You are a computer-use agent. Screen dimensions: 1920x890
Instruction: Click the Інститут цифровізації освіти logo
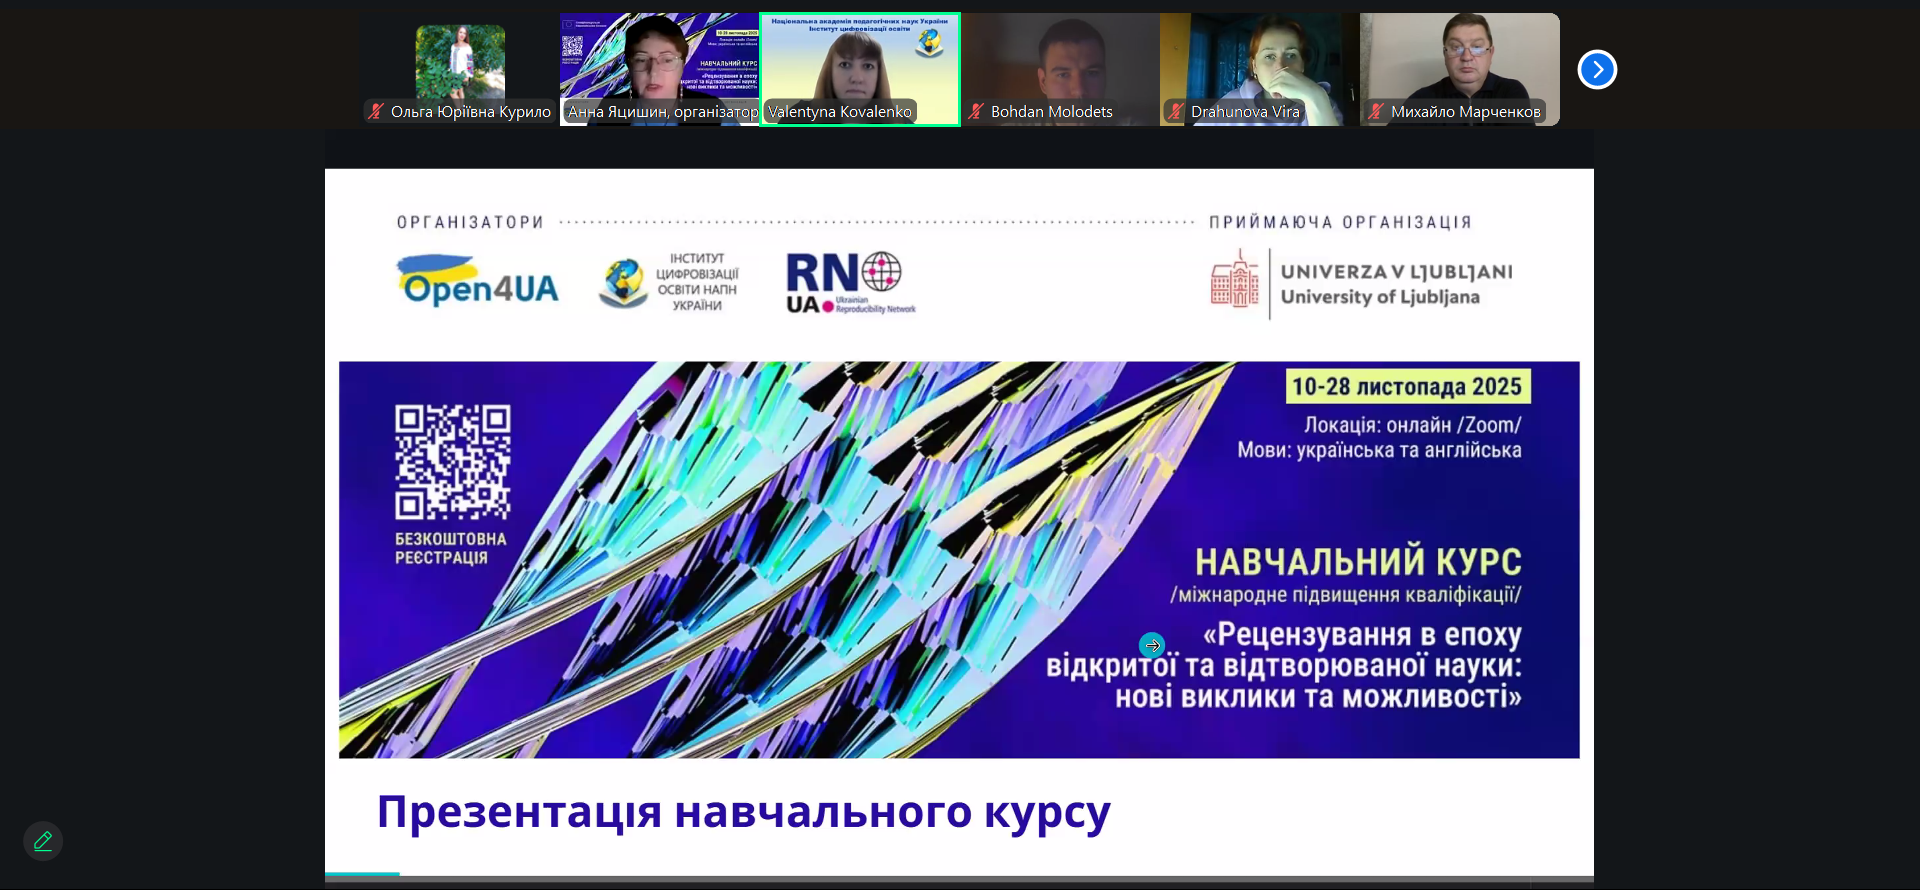(x=668, y=282)
